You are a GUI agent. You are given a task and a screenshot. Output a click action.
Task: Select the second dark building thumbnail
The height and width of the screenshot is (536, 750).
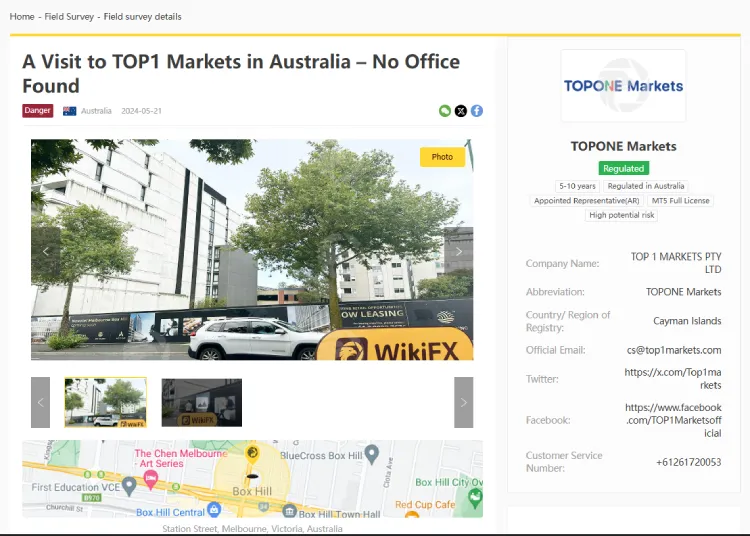202,403
